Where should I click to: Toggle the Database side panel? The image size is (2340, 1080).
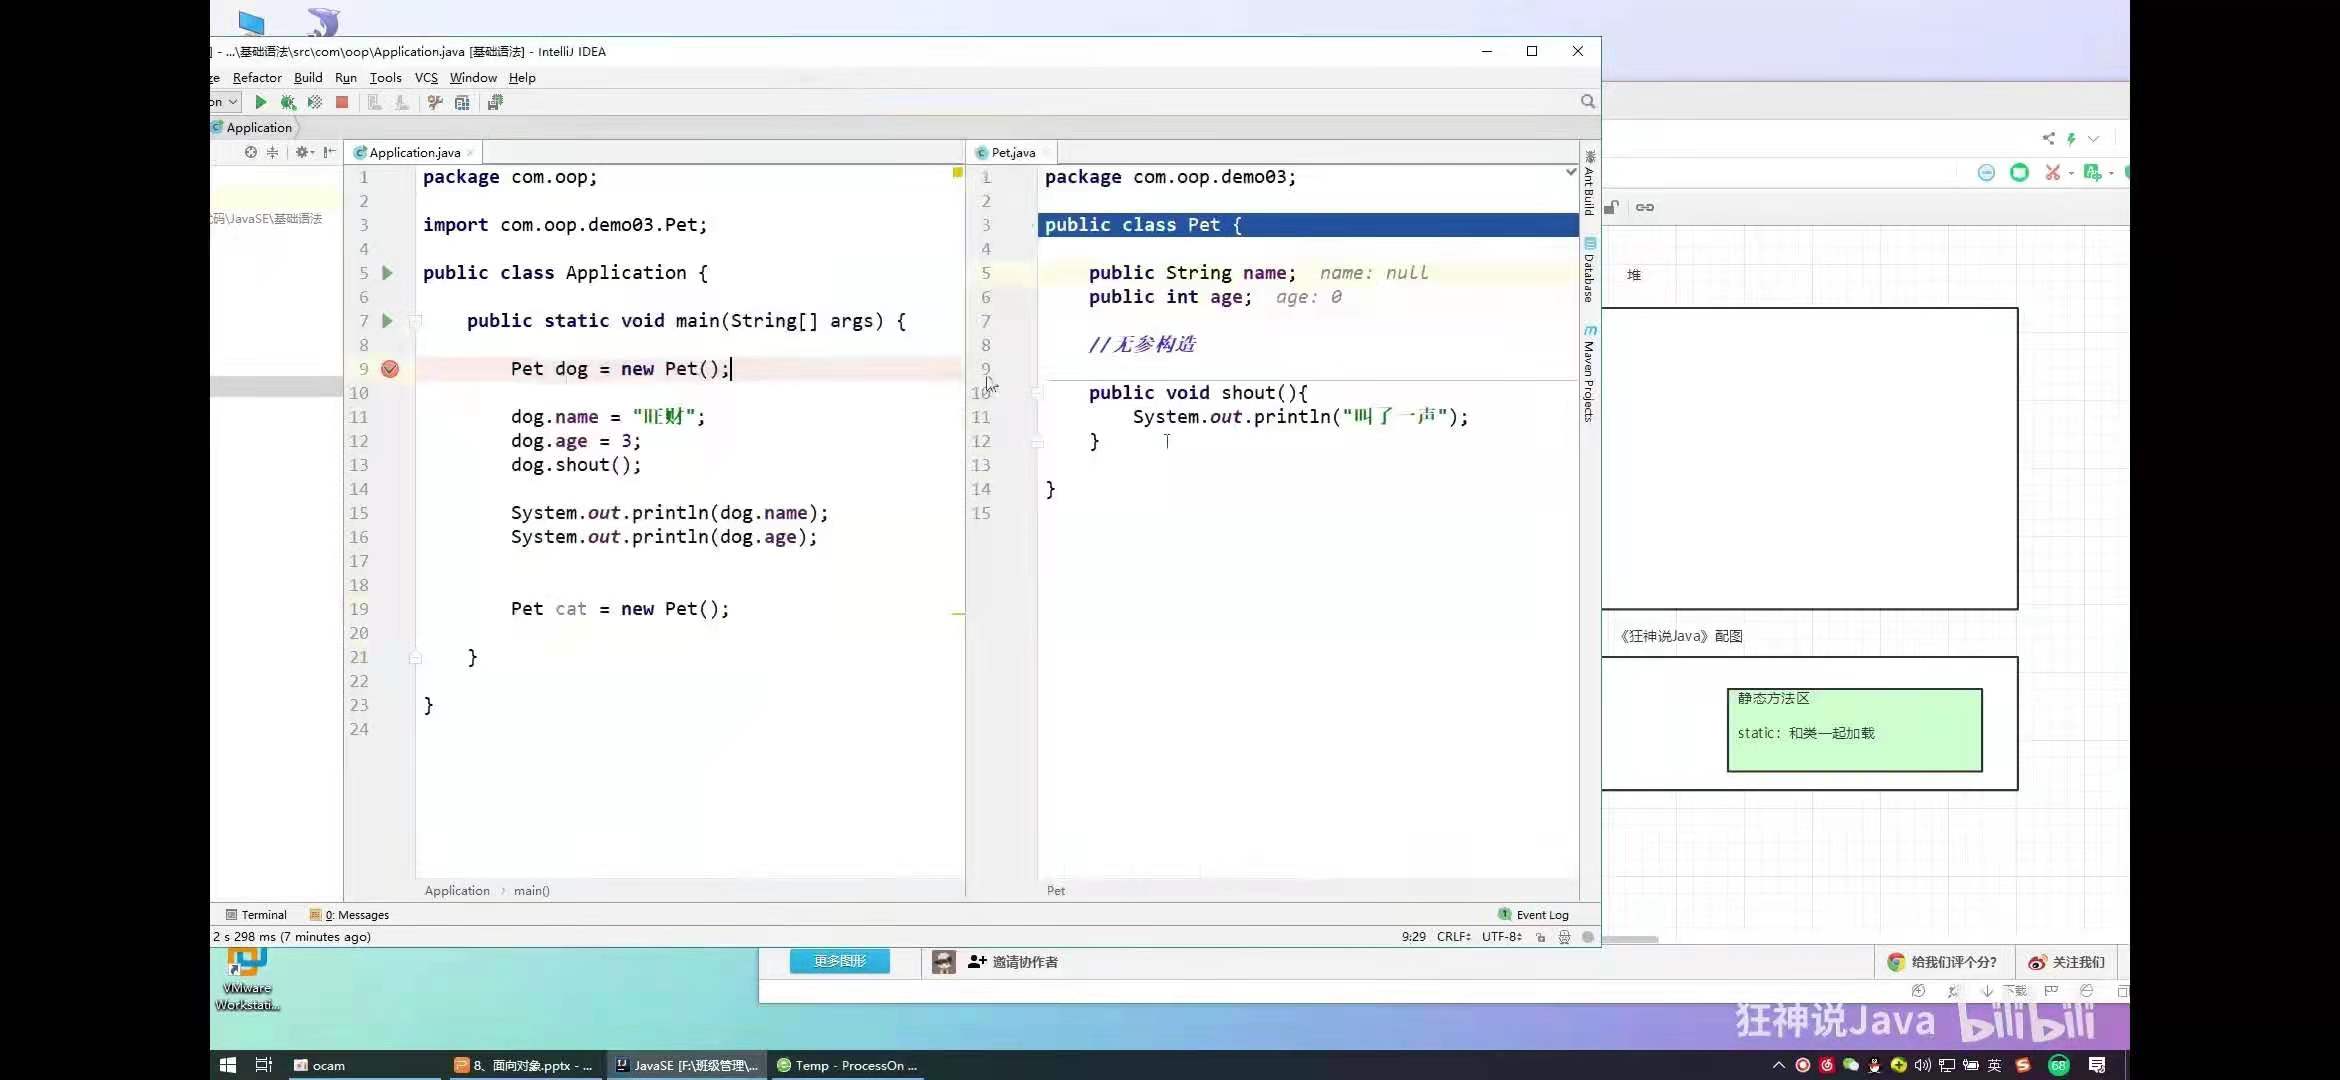[x=1589, y=270]
